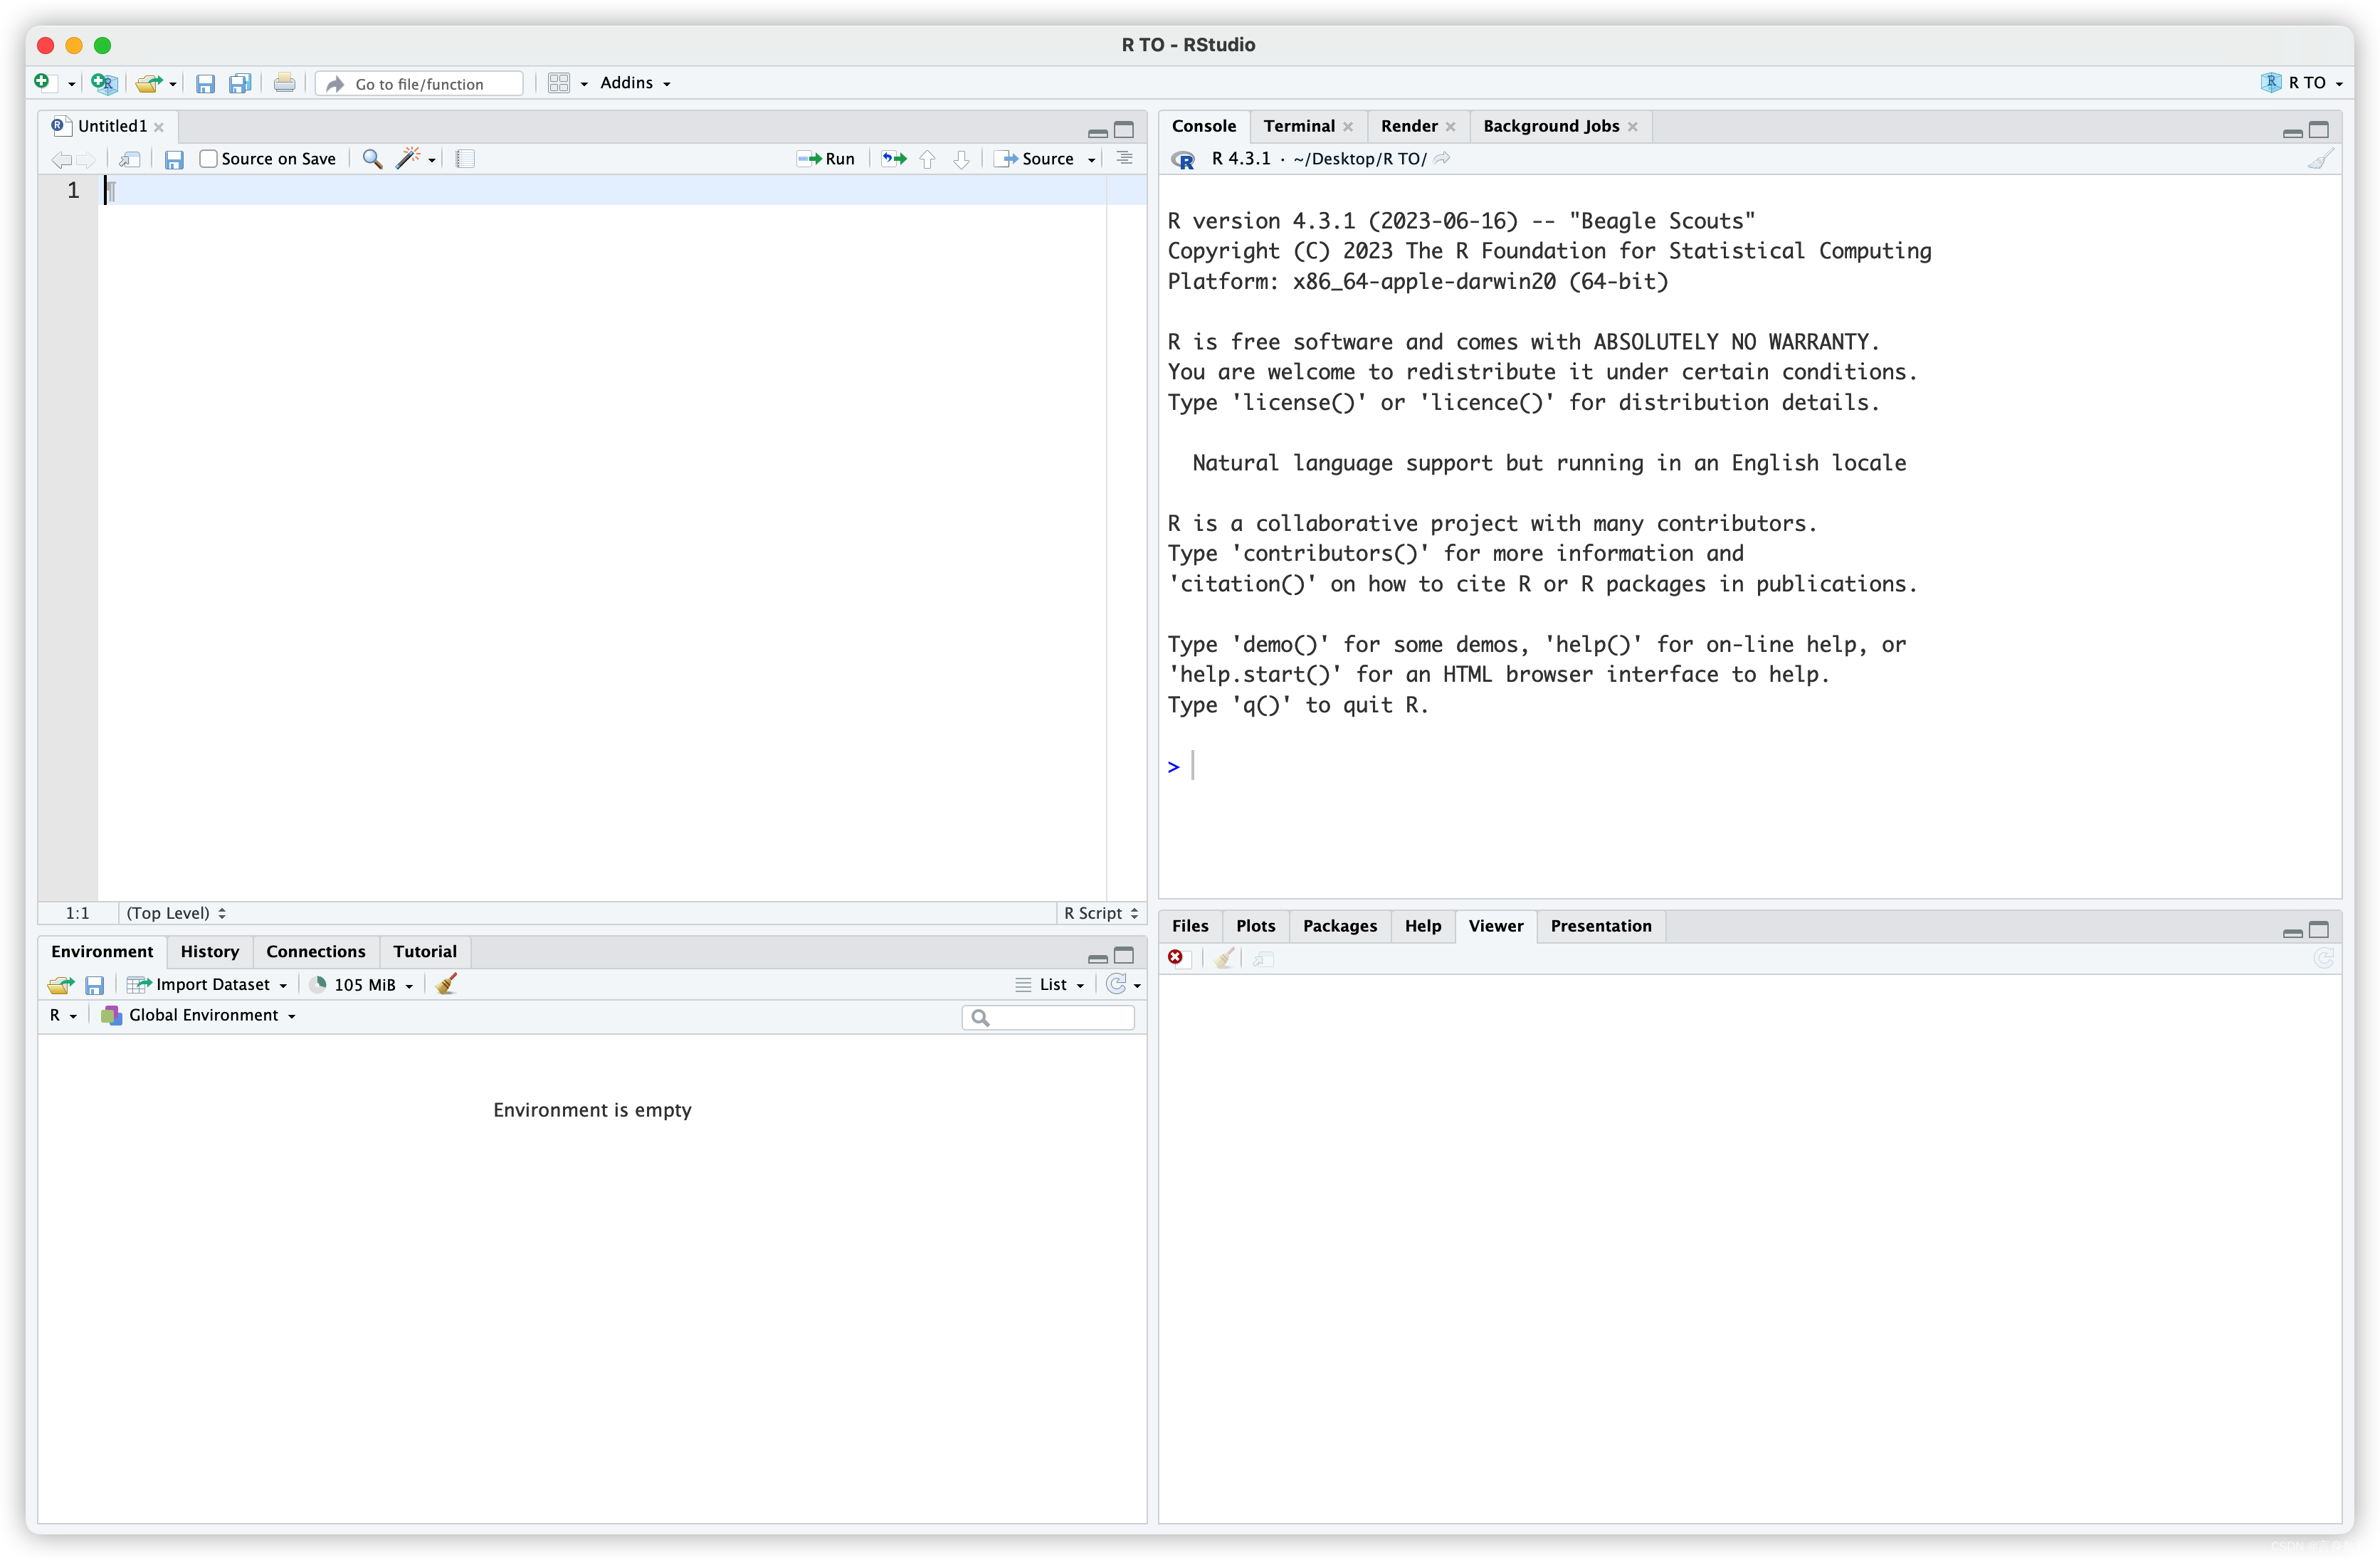Expand Source options dropdown arrow
This screenshot has height=1560, width=2380.
click(1091, 160)
